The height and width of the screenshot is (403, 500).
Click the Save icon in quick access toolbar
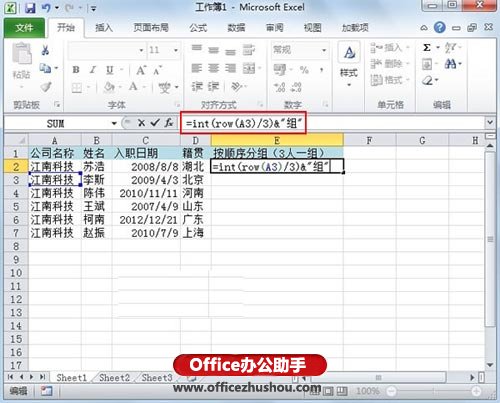point(30,8)
